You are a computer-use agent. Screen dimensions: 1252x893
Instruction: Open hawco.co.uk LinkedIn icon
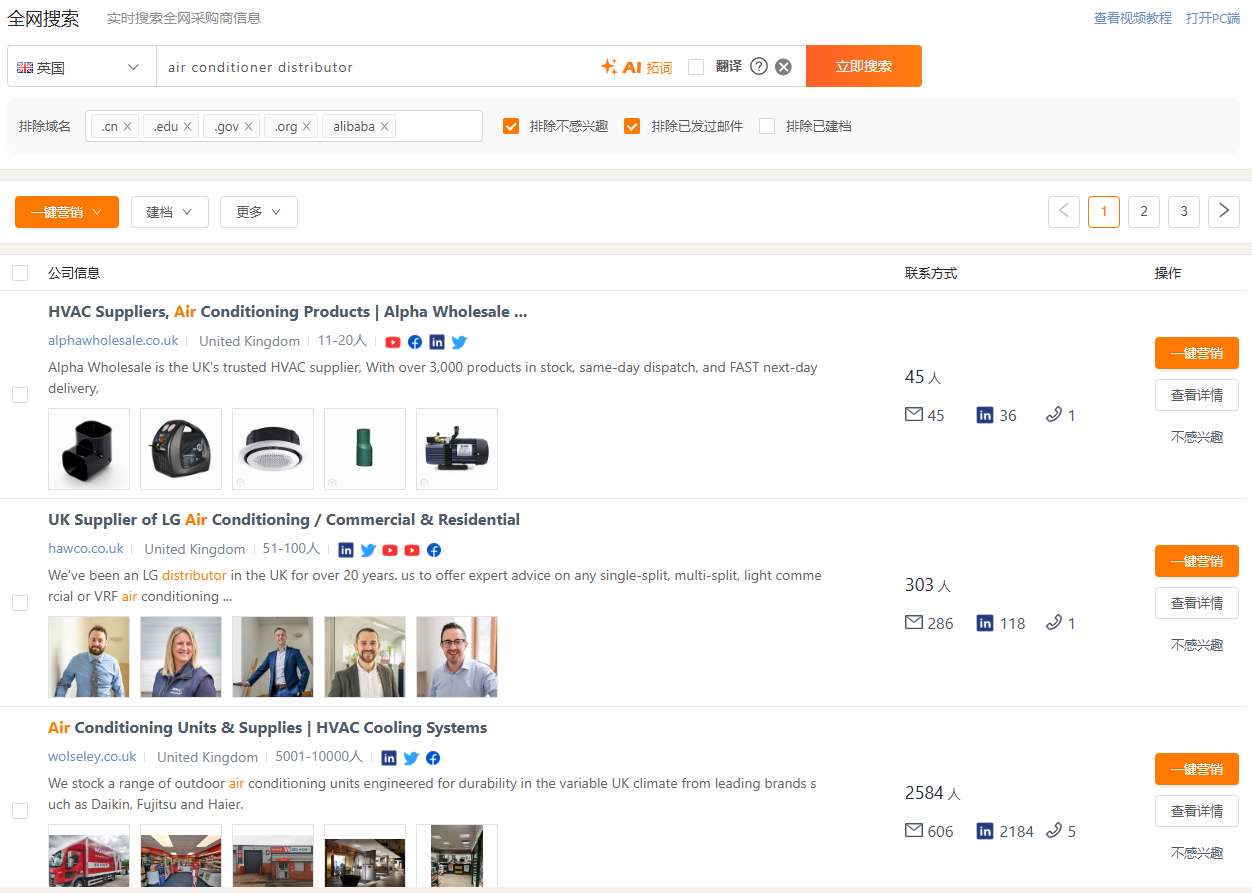pos(346,550)
